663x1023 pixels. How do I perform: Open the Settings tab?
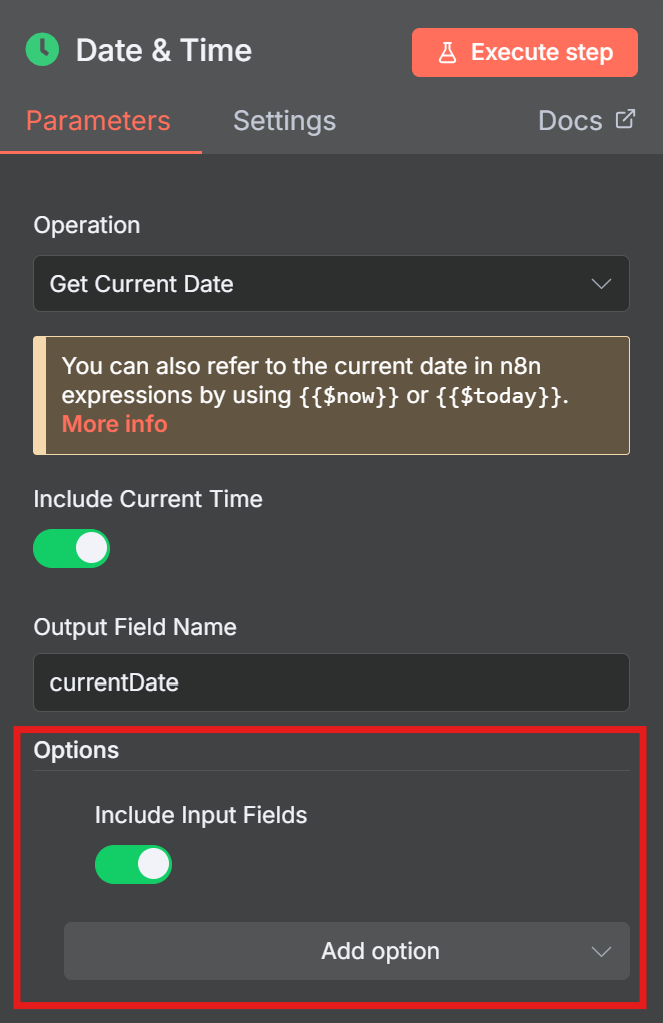tap(284, 121)
